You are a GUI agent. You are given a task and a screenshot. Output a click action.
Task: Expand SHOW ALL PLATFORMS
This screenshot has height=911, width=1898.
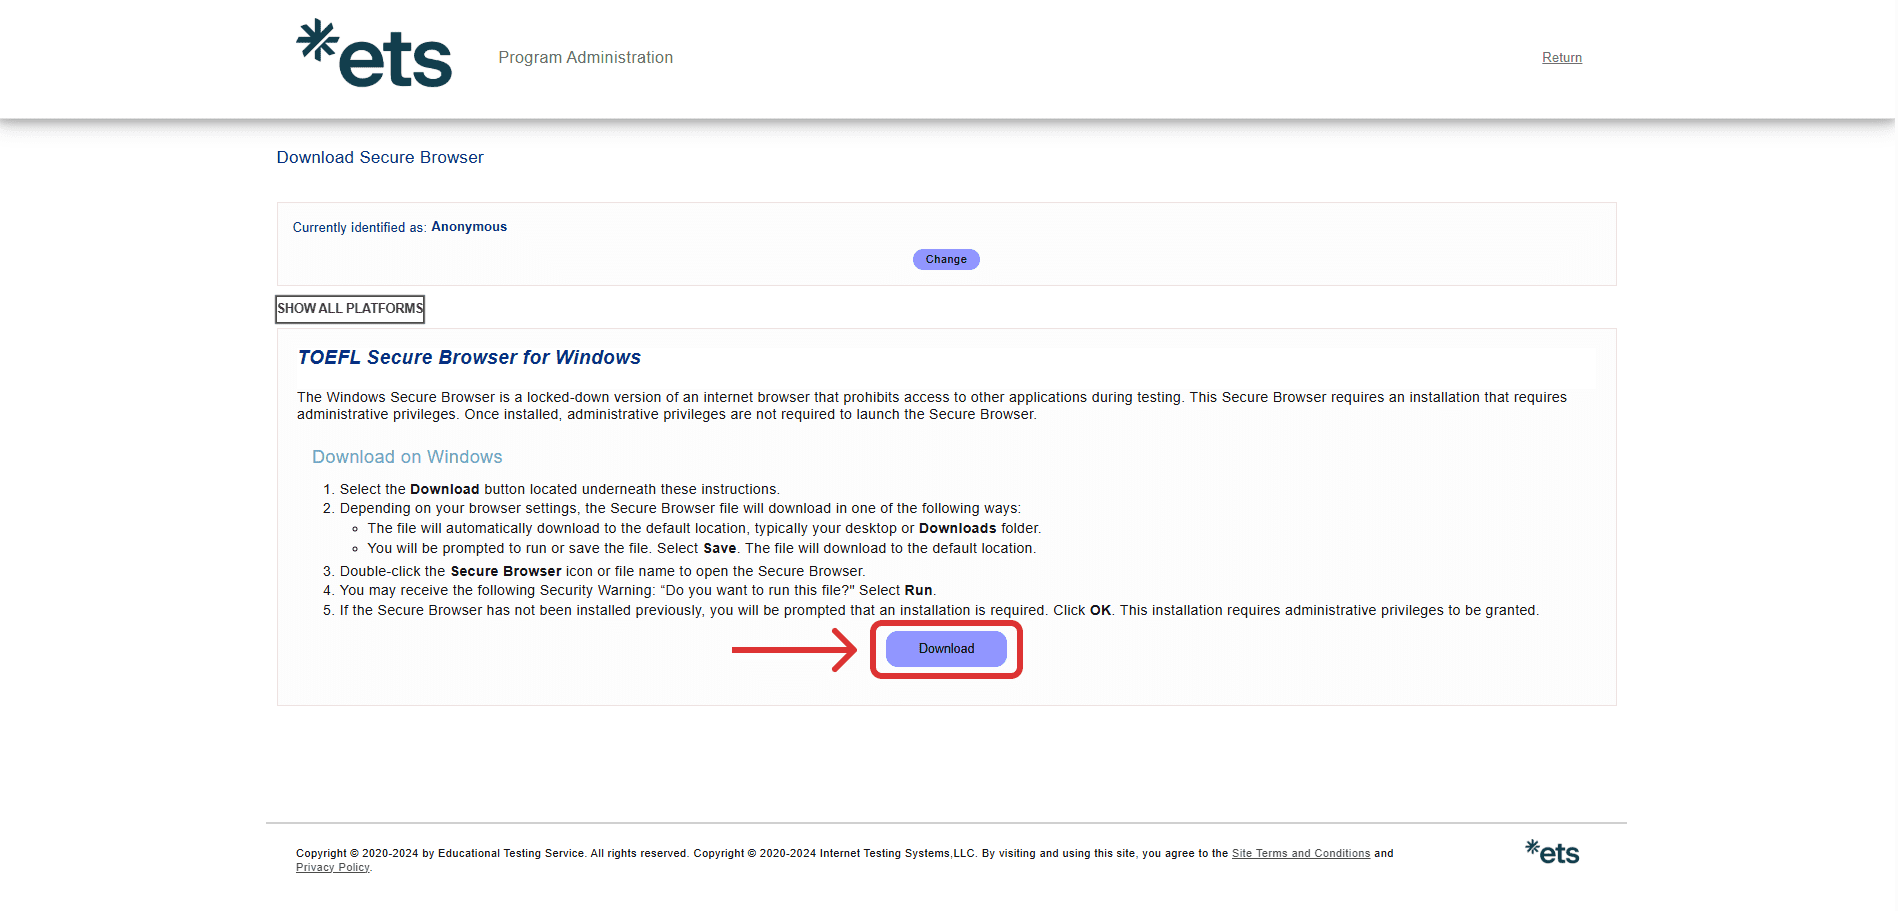(350, 309)
